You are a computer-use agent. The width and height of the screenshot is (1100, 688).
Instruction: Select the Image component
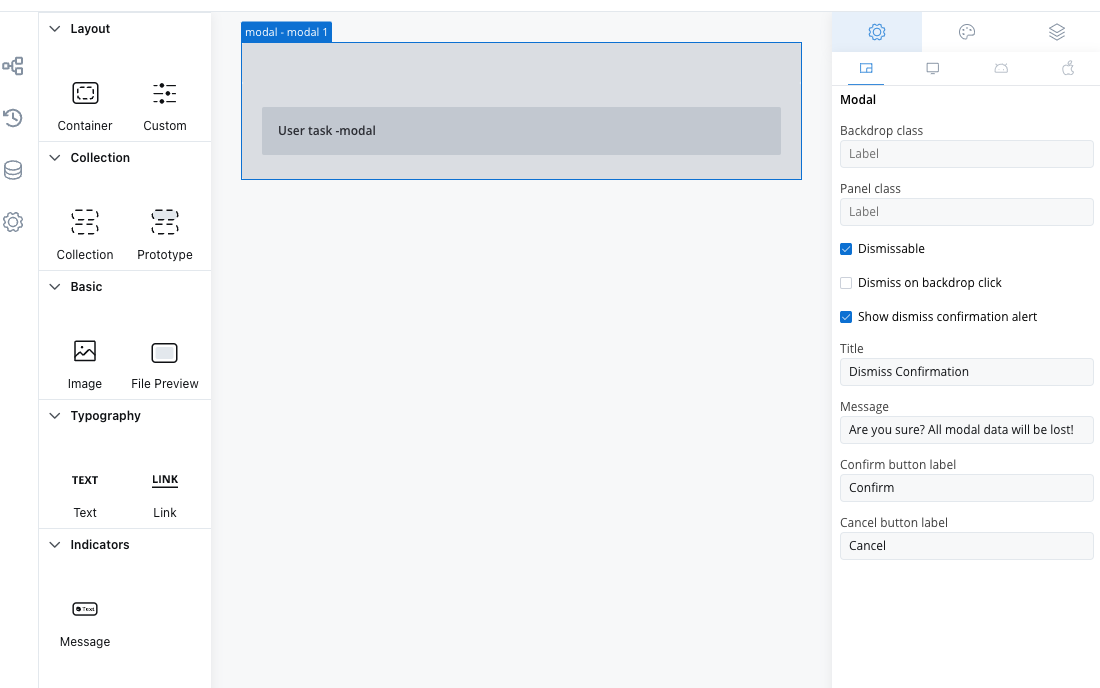pos(85,364)
